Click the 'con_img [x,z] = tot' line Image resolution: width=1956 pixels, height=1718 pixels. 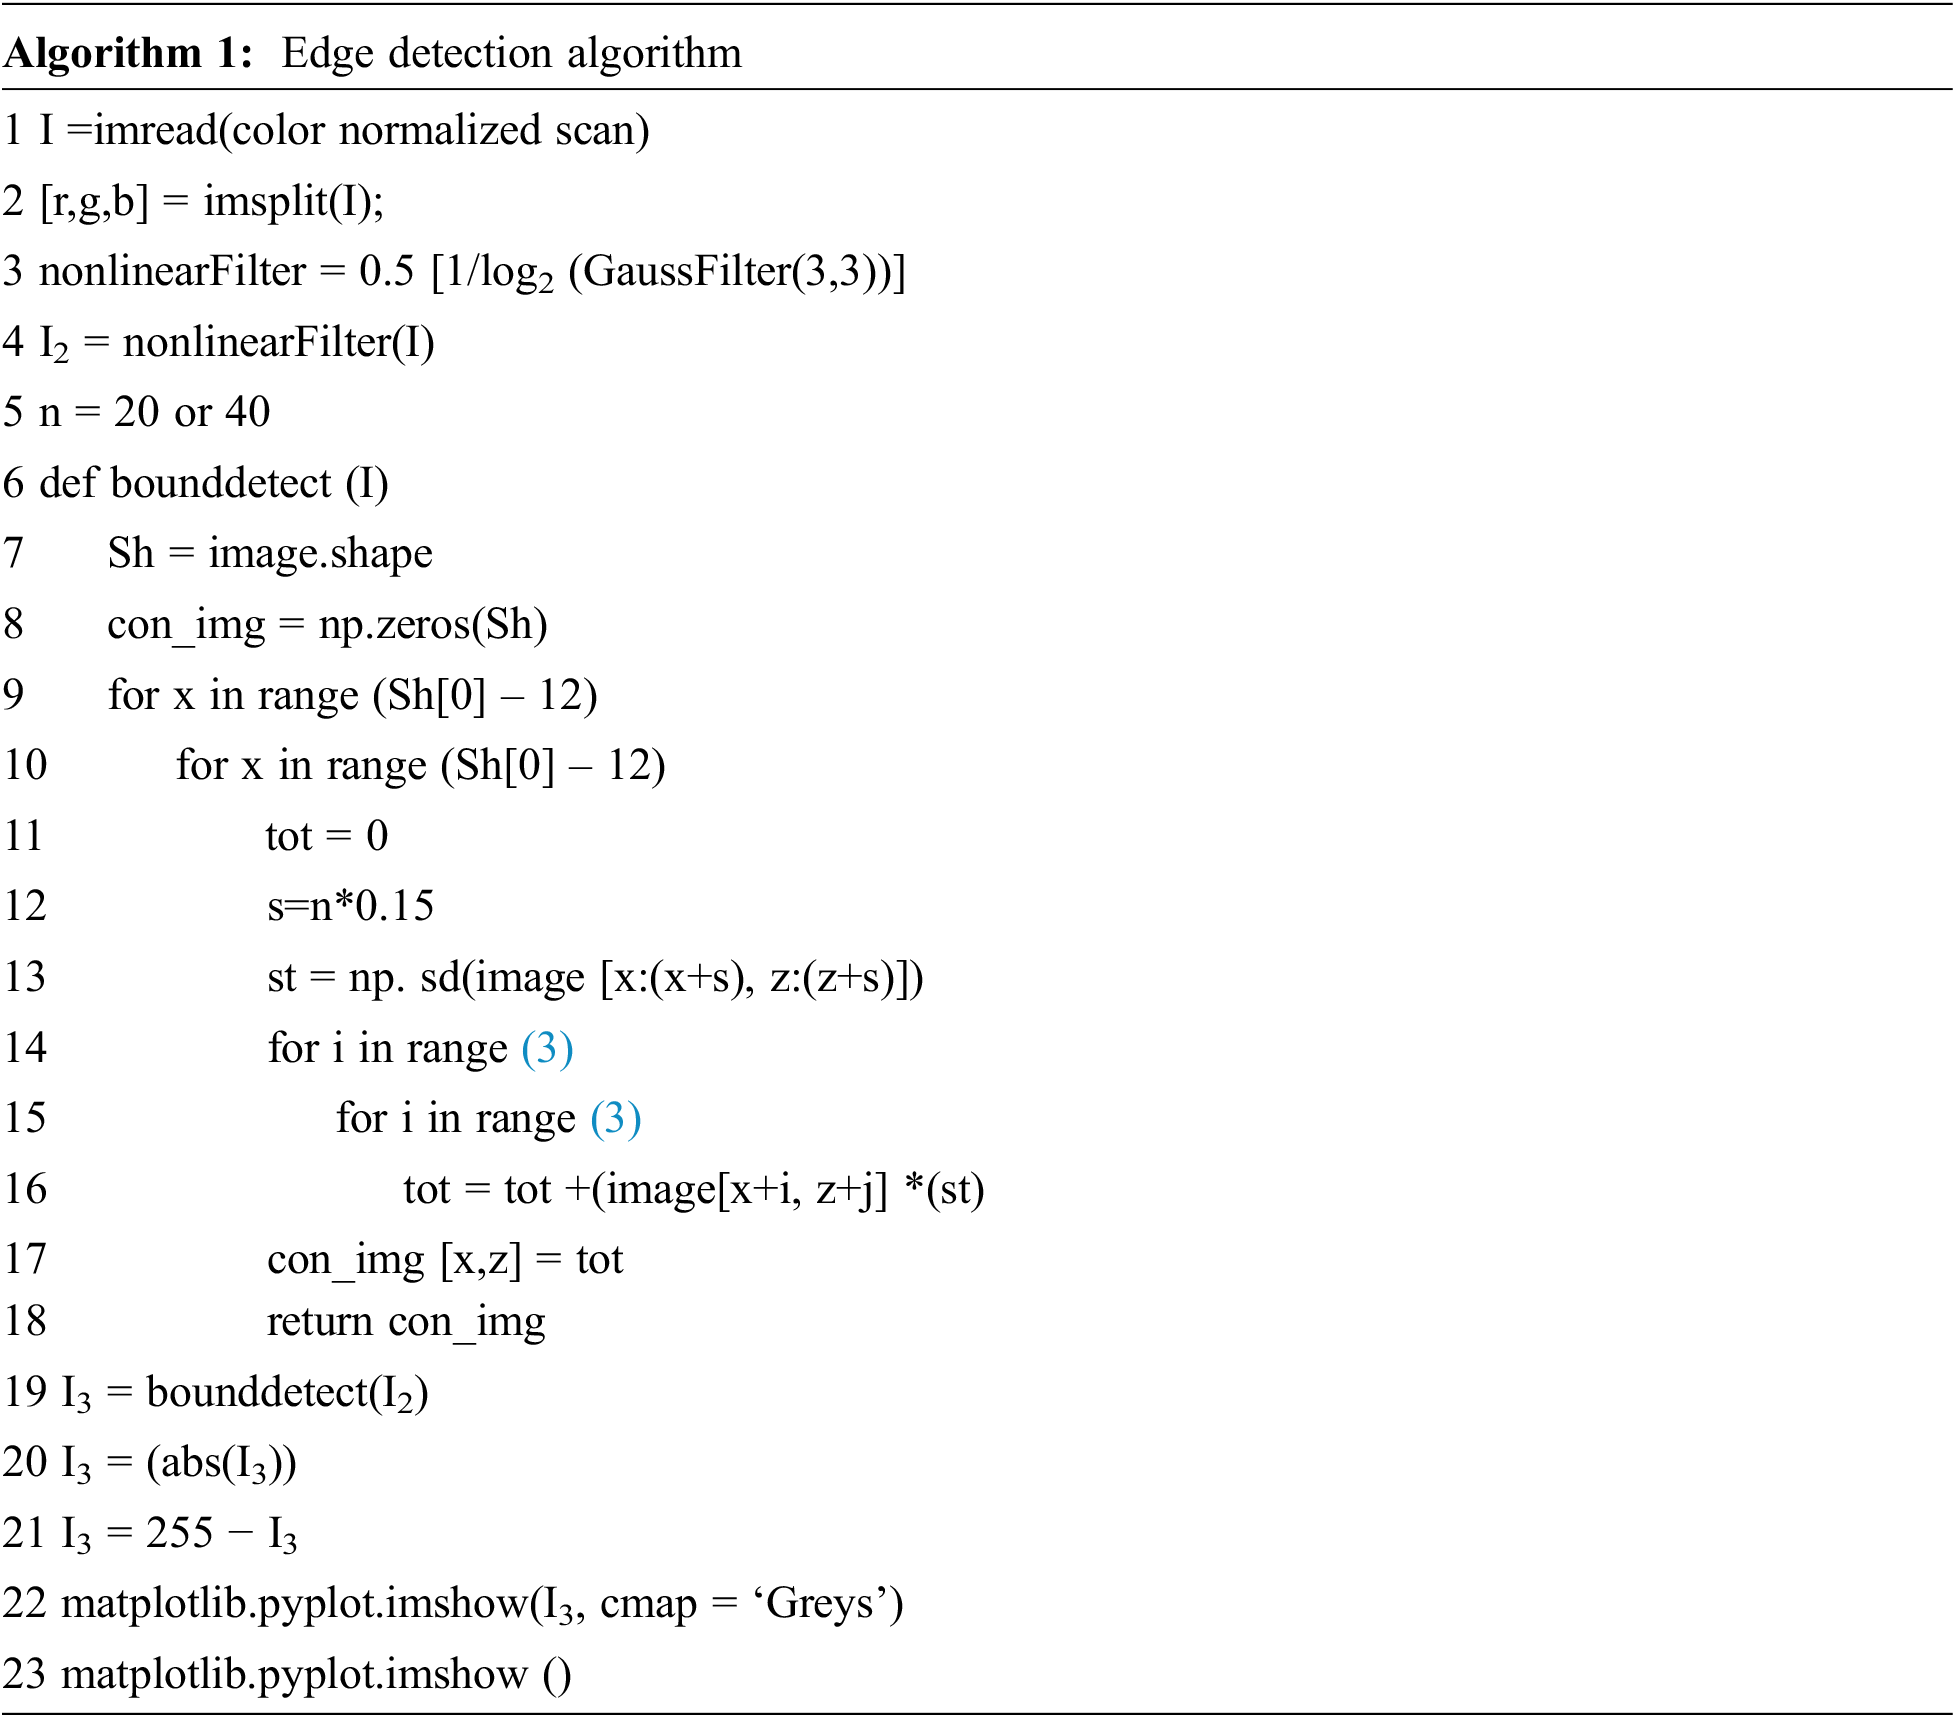point(445,1260)
